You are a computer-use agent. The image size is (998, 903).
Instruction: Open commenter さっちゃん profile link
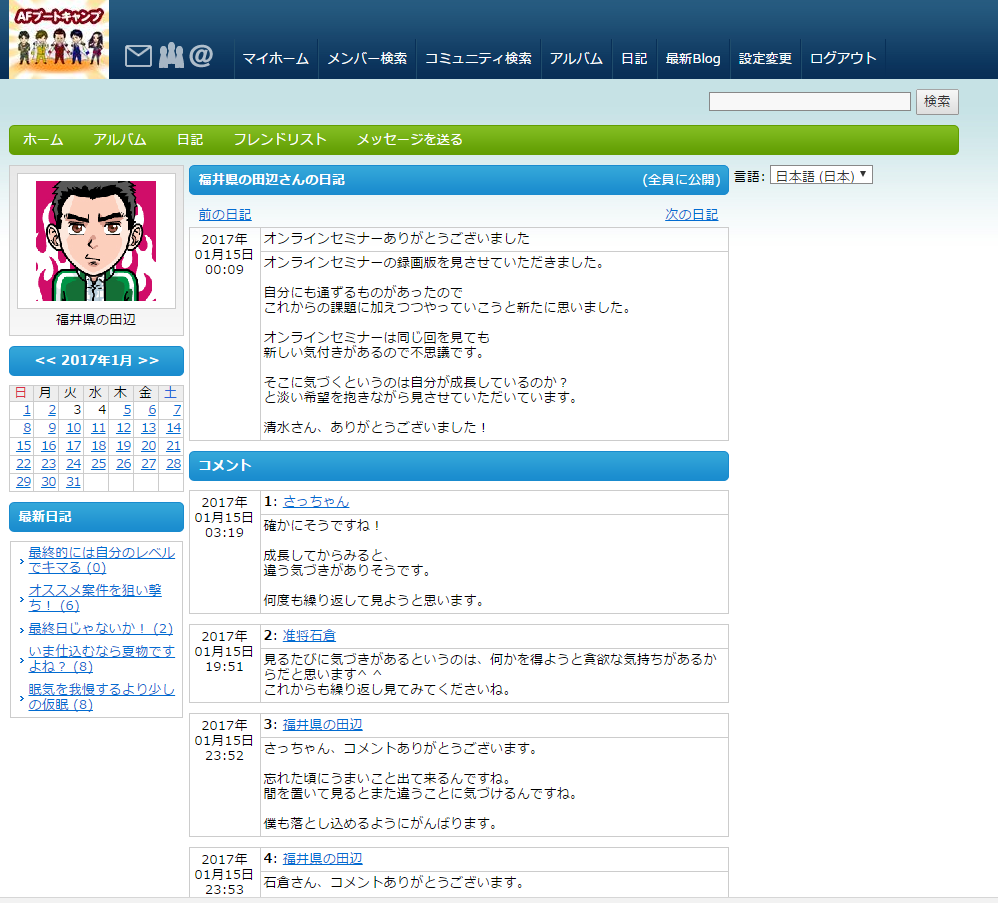coord(316,502)
